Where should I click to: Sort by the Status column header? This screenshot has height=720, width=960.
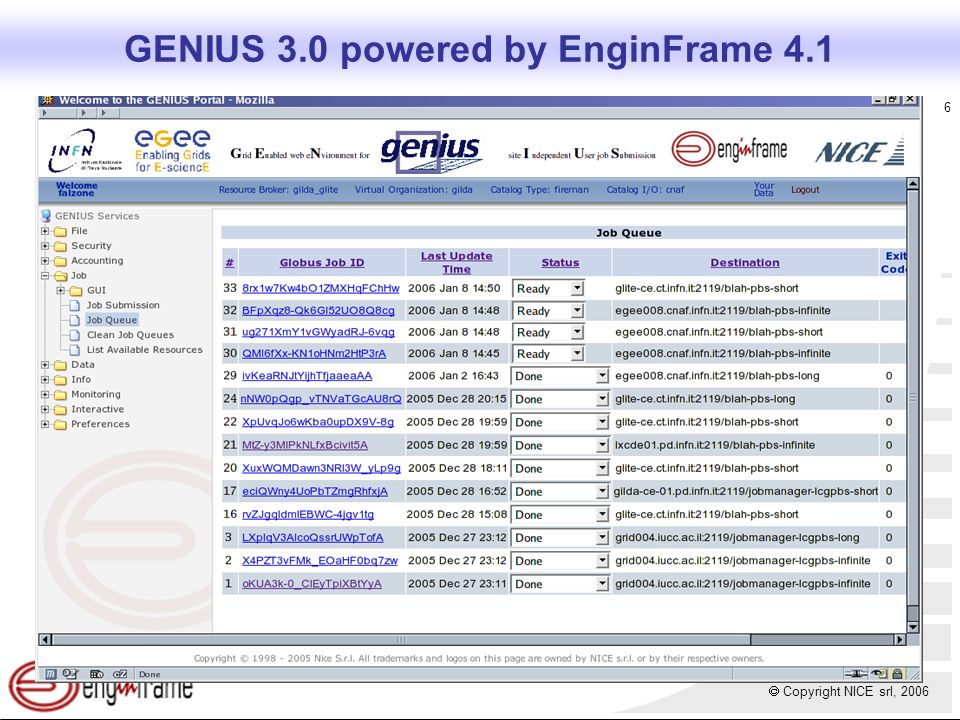pos(560,263)
